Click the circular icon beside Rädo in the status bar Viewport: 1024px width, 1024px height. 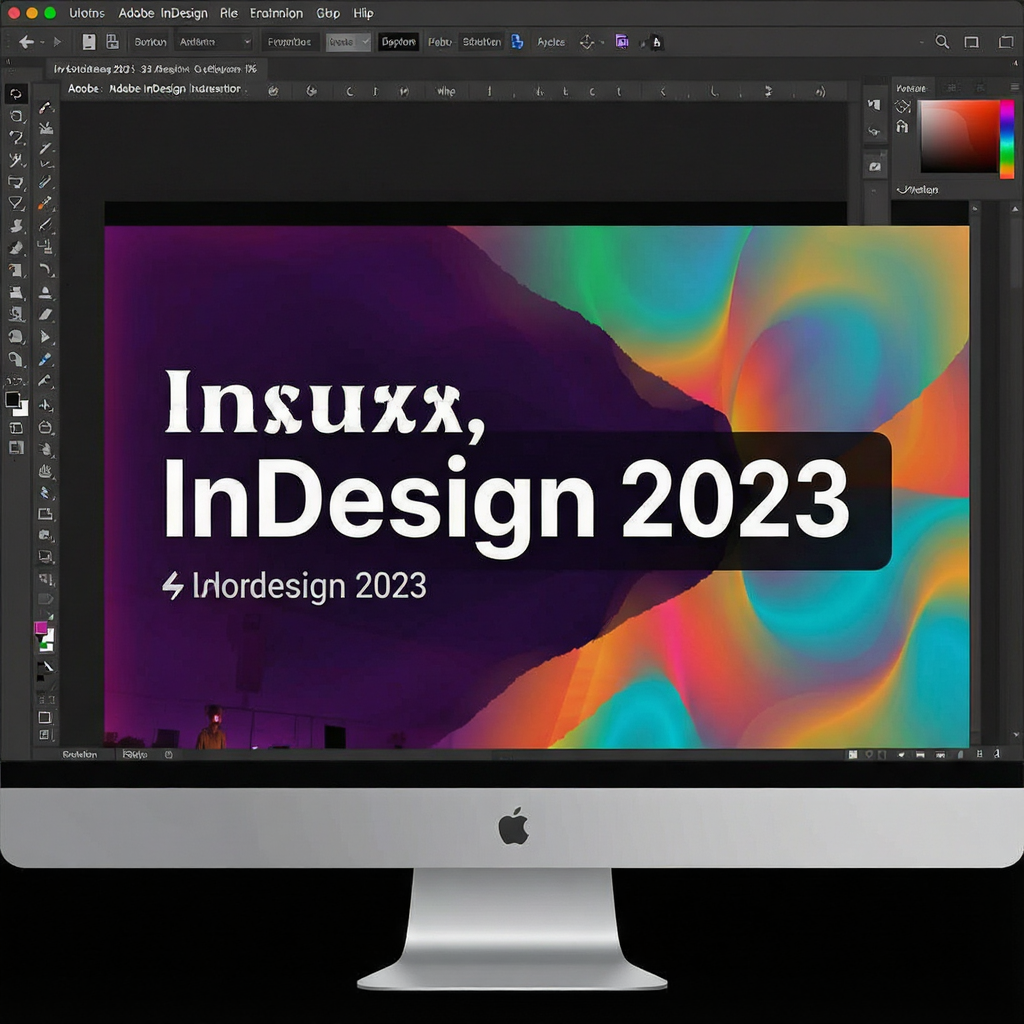[x=168, y=754]
